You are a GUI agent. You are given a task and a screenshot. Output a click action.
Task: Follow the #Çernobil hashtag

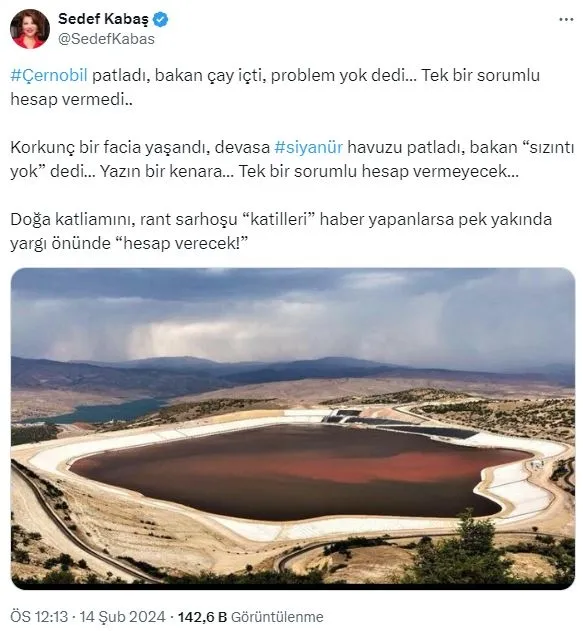point(49,75)
